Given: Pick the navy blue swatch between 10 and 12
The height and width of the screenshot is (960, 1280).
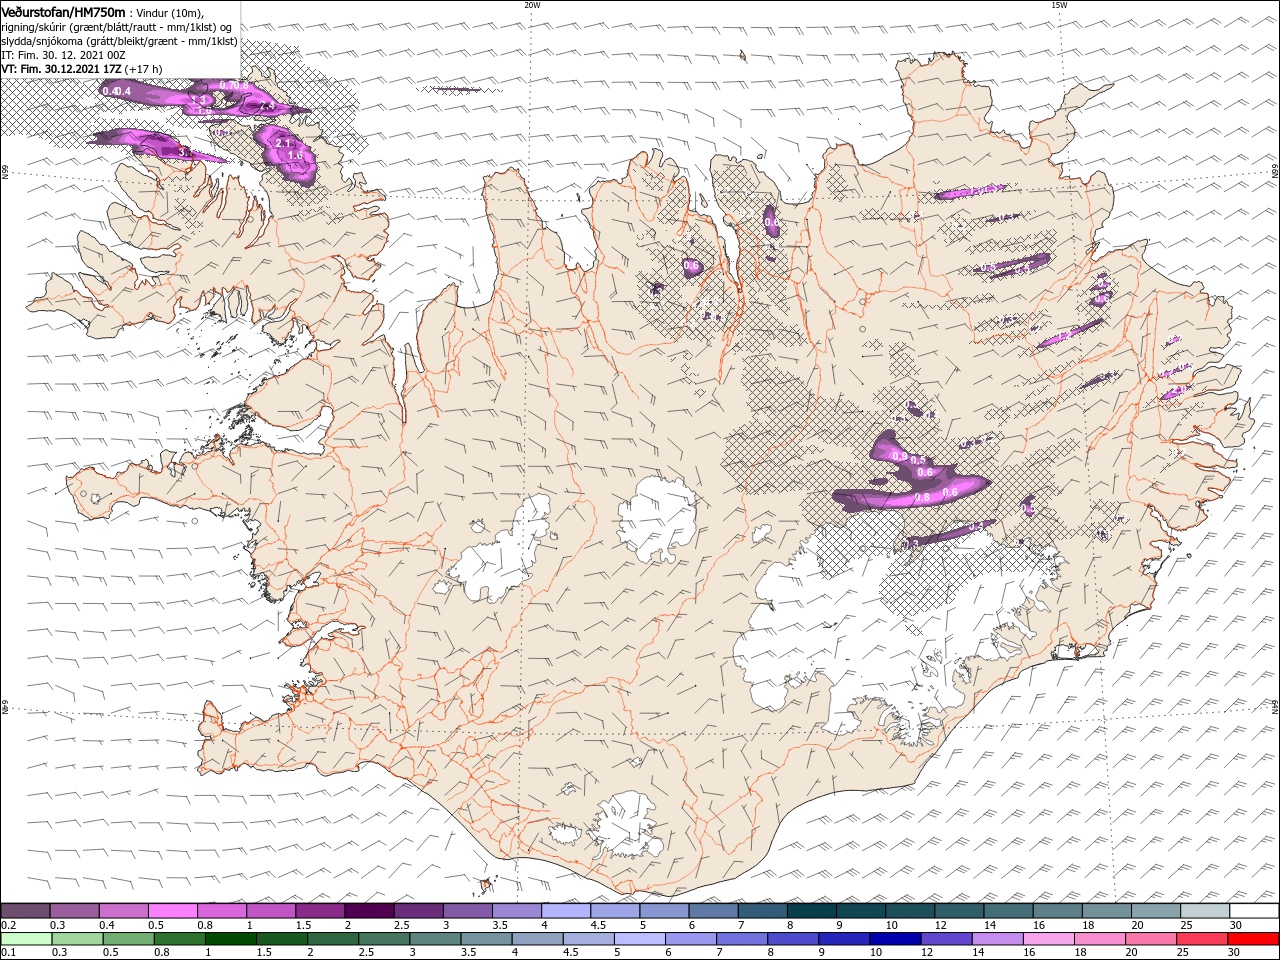Looking at the screenshot, I should pyautogui.click(x=895, y=939).
